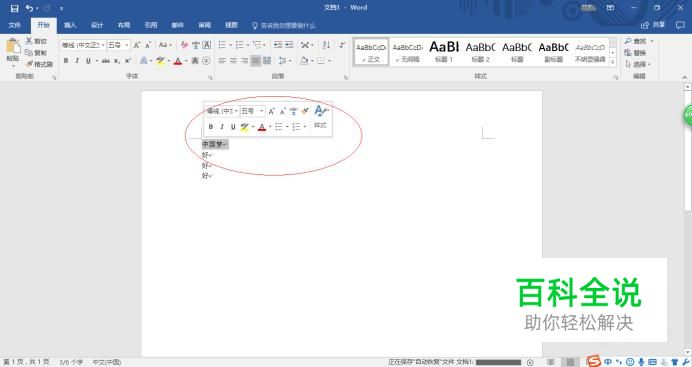Toggle Bold in floating mini toolbar

coord(211,127)
